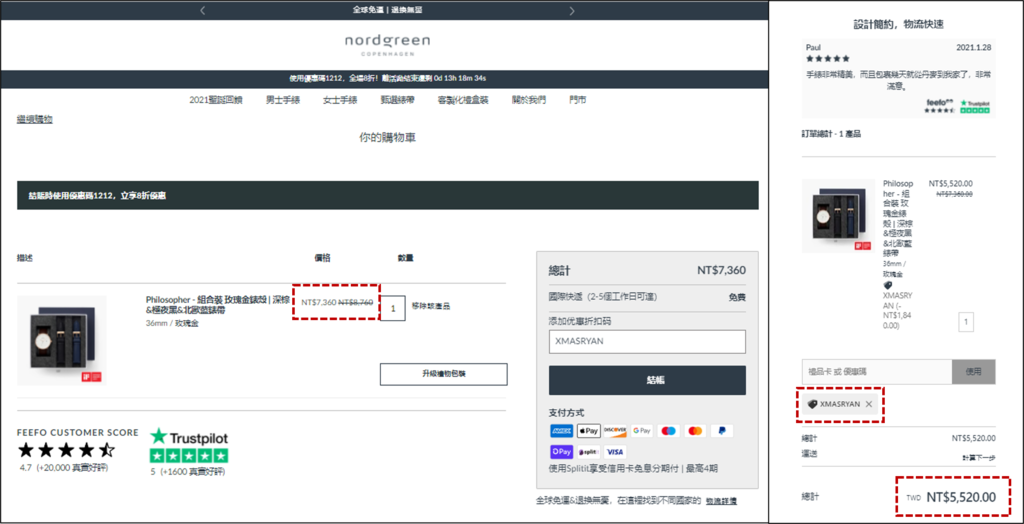Click the green Trustpilot five-star rating
The width and height of the screenshot is (1024, 524).
[x=189, y=455]
